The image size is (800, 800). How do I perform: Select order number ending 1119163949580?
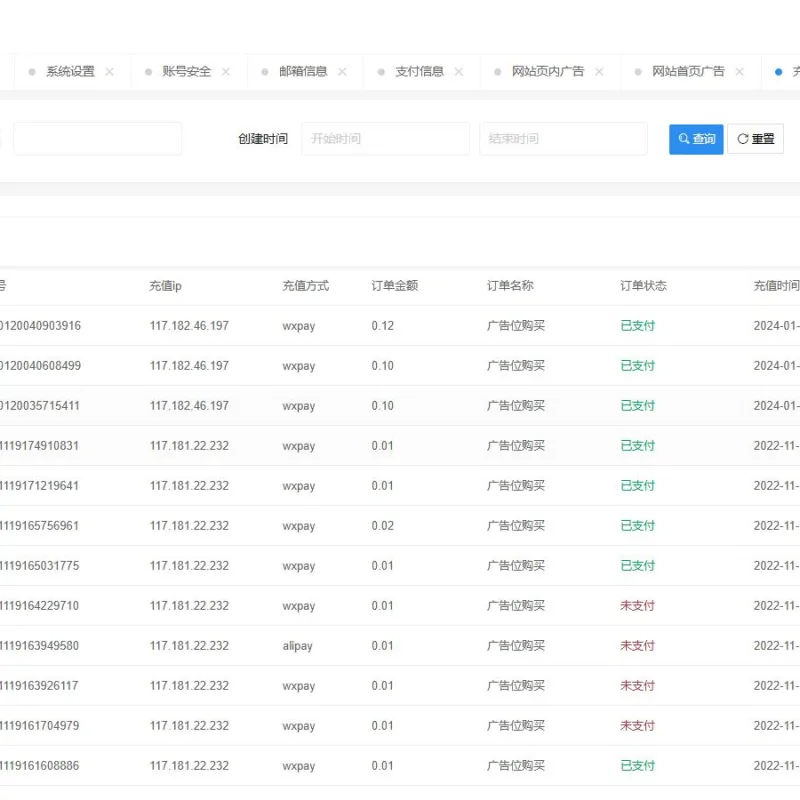click(x=39, y=645)
